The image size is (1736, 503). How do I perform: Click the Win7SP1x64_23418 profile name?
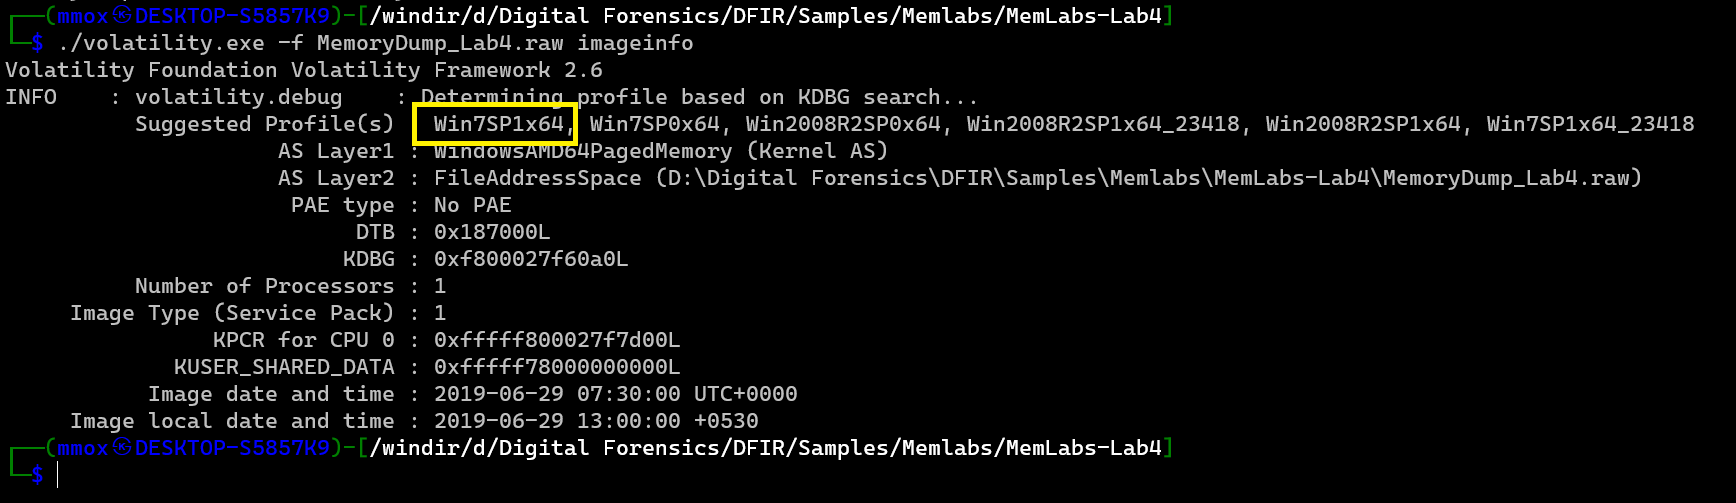pyautogui.click(x=1589, y=124)
